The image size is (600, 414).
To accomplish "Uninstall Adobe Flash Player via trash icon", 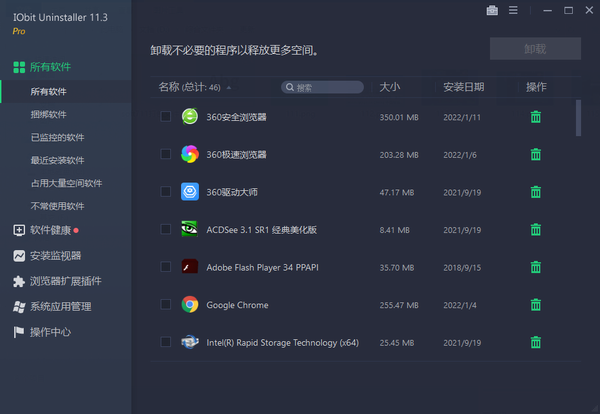I will [536, 267].
